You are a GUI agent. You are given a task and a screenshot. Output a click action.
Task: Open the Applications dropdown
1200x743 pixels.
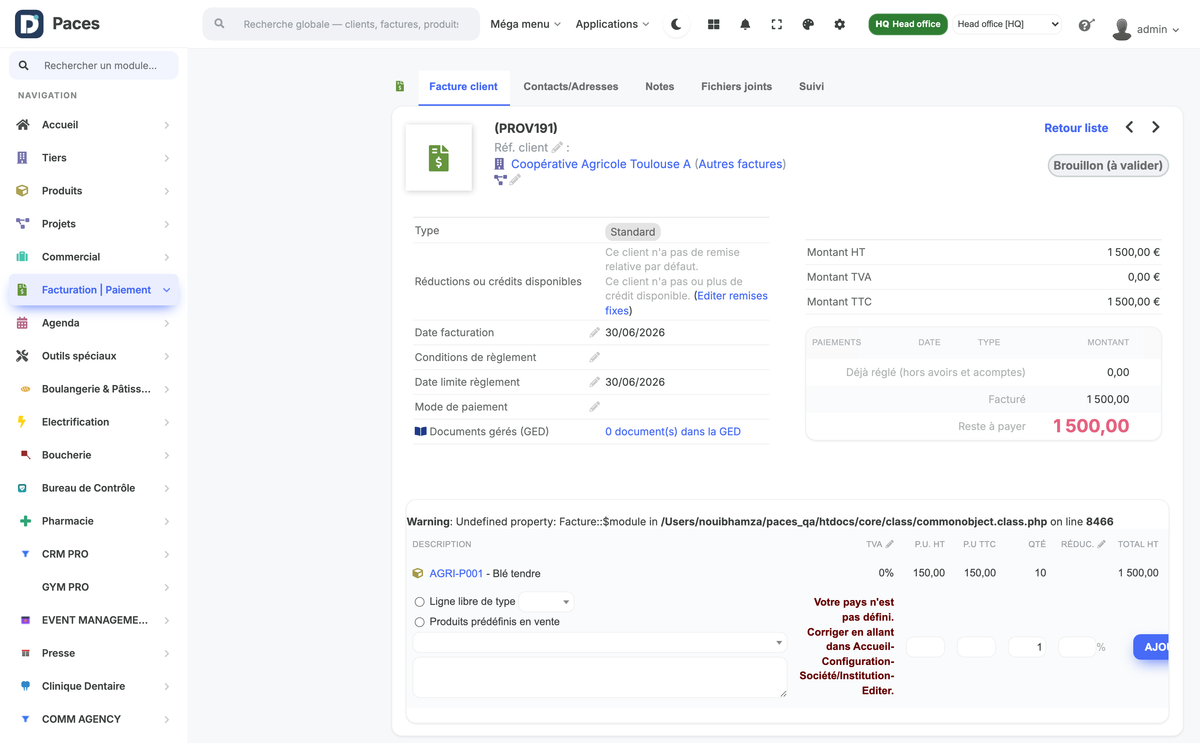click(612, 24)
